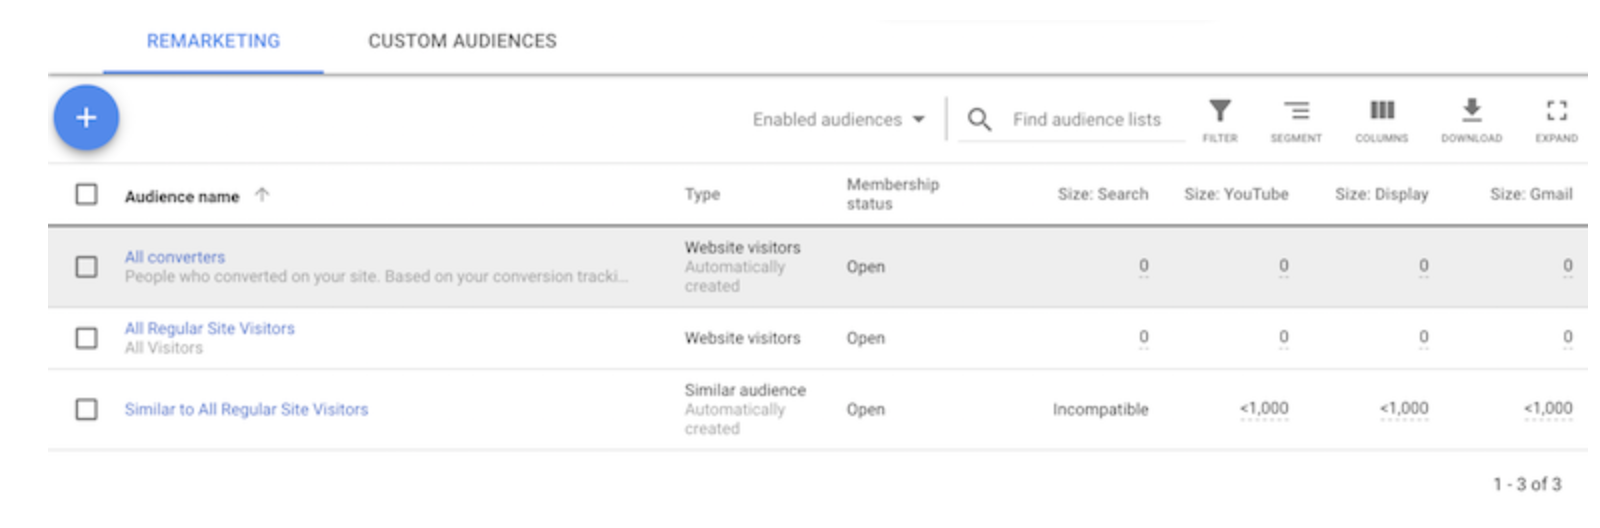Open the All converters audience link

[x=175, y=257]
